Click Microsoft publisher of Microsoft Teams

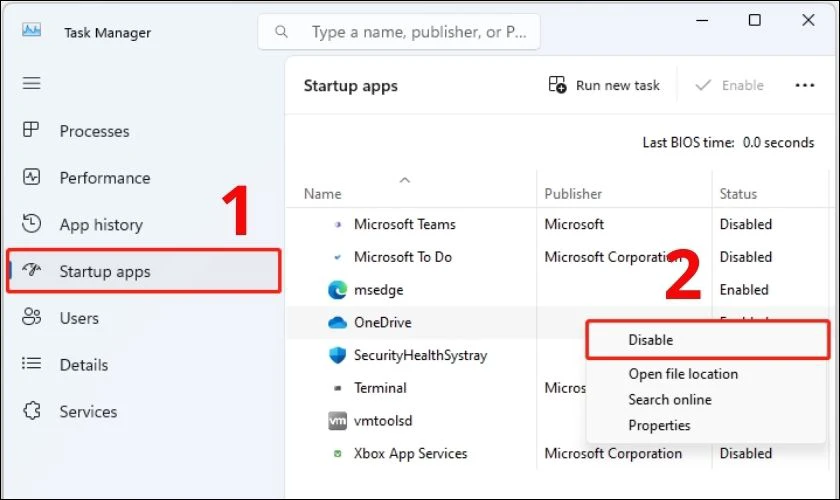[x=574, y=225]
